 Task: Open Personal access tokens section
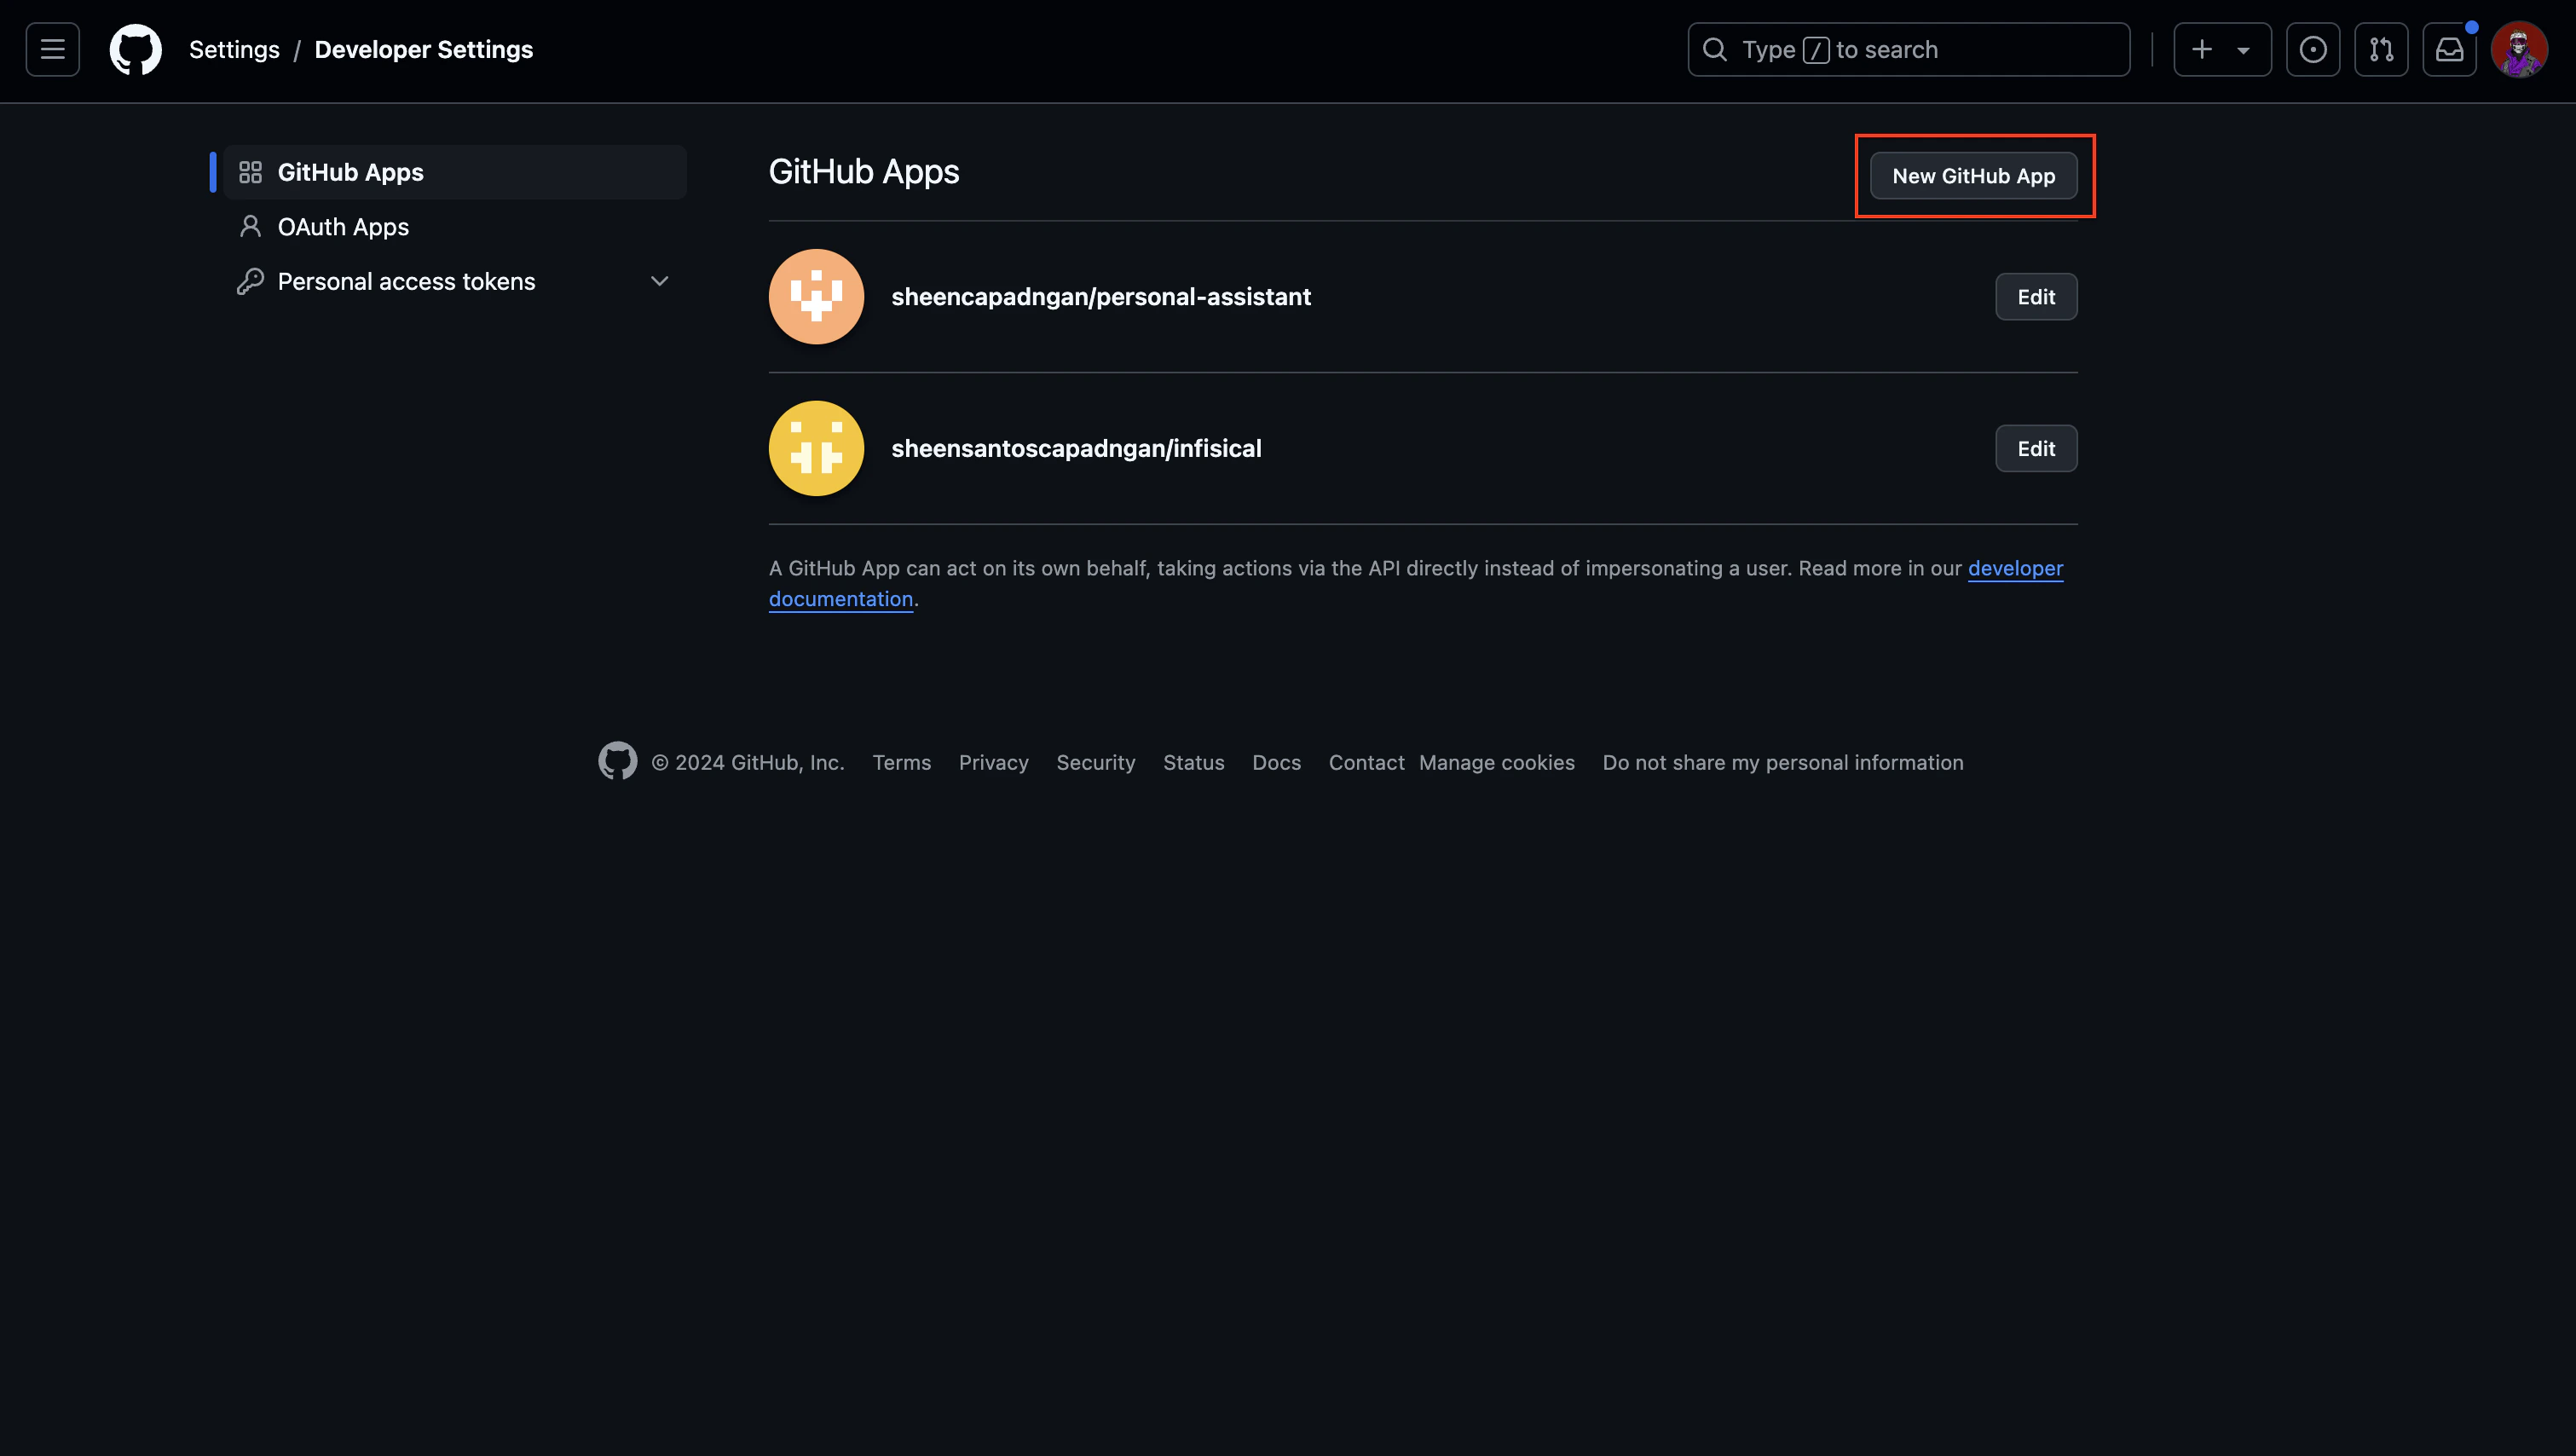click(x=454, y=282)
